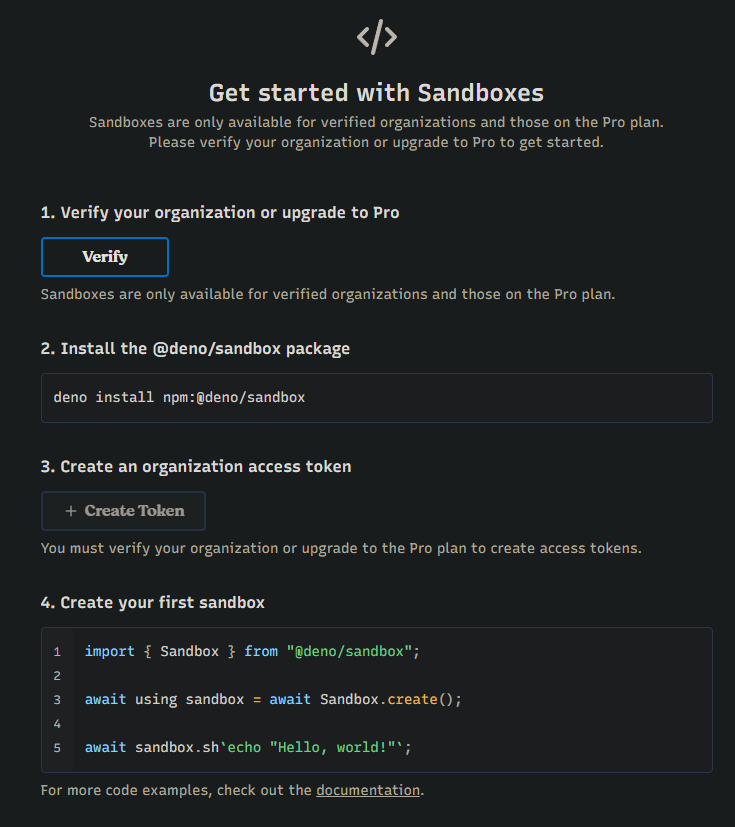
Task: Click the Create Token button label
Action: [x=134, y=511]
